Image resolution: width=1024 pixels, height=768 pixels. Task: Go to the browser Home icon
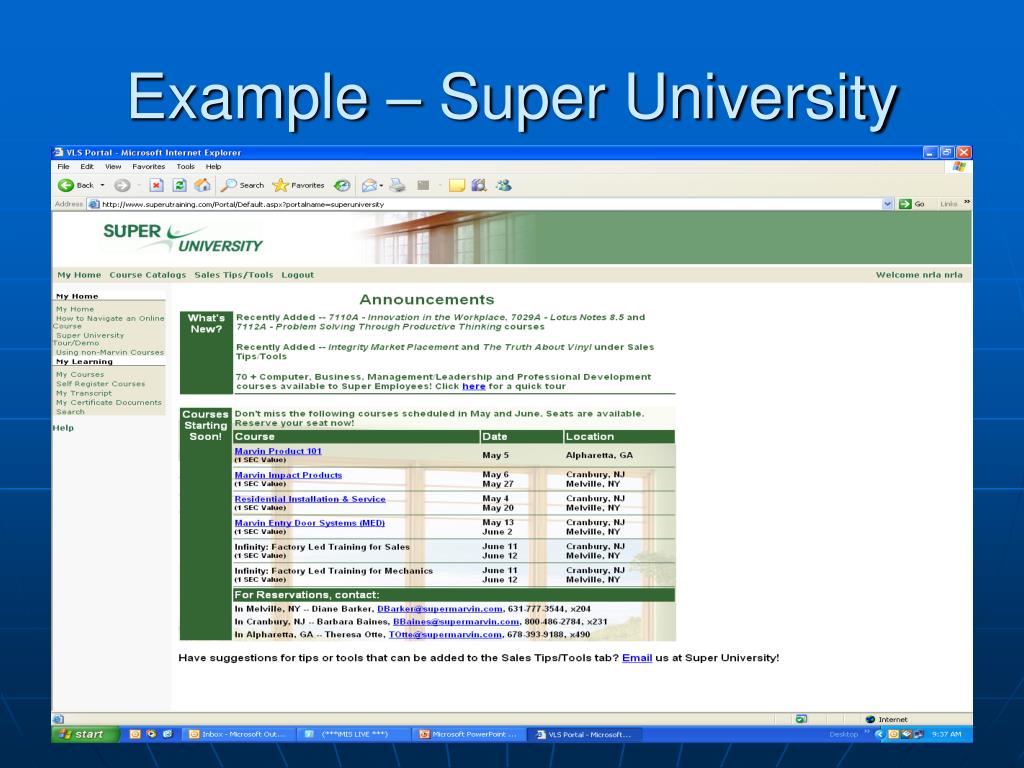click(202, 185)
